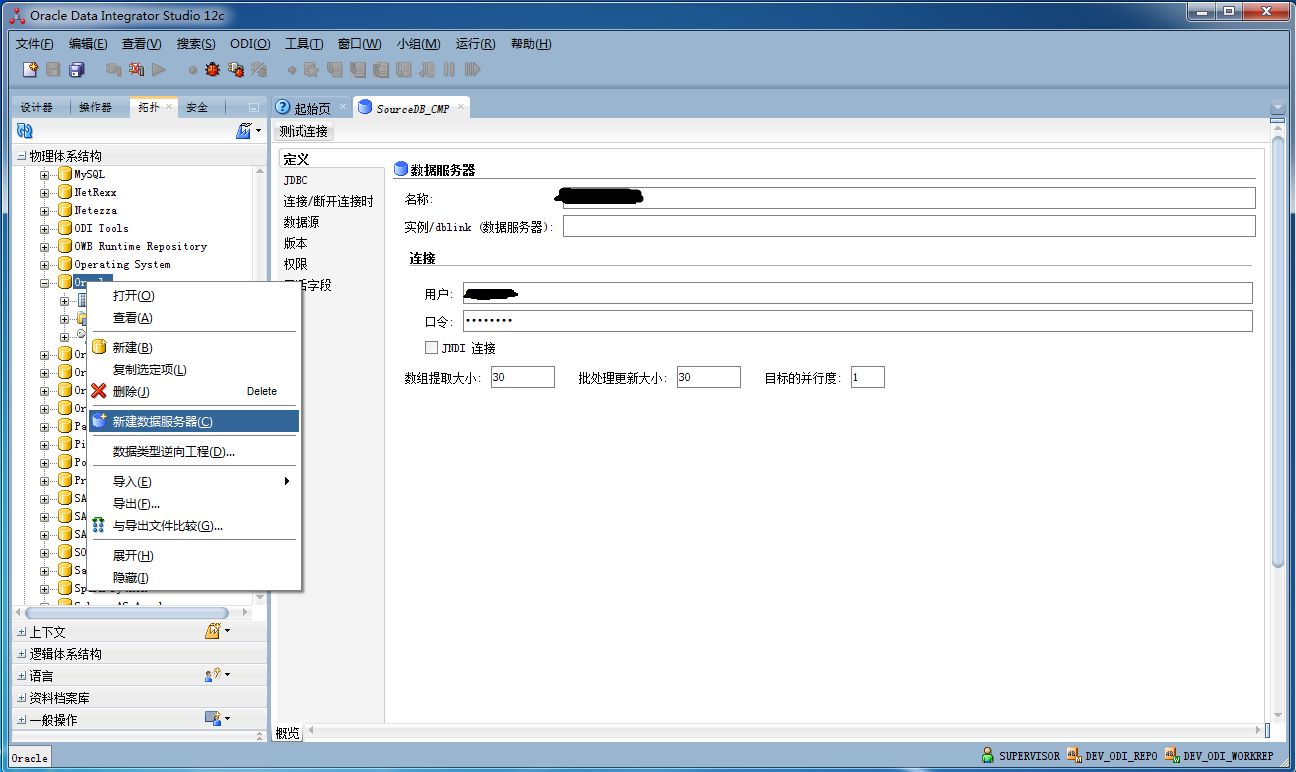Click the 实例/dblink input field

tap(909, 226)
